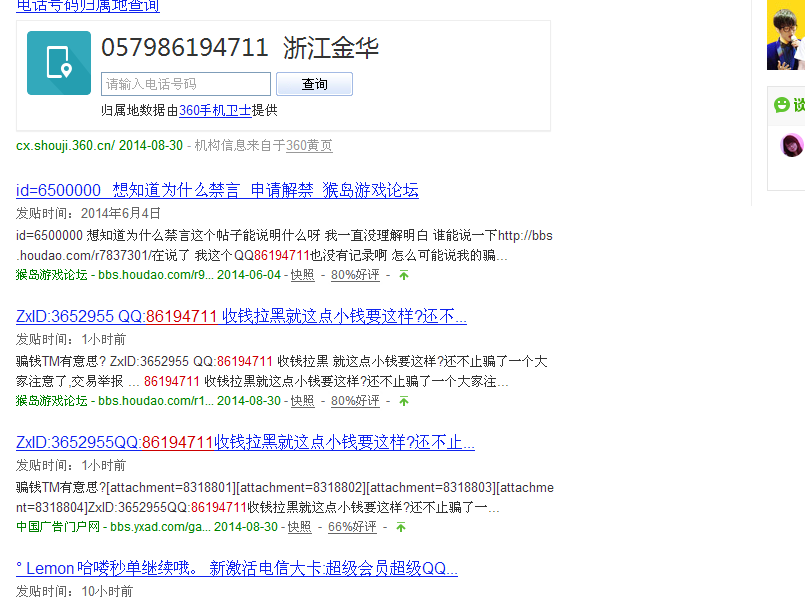Click the 浙江金华 location text
The image size is (805, 607).
[331, 48]
